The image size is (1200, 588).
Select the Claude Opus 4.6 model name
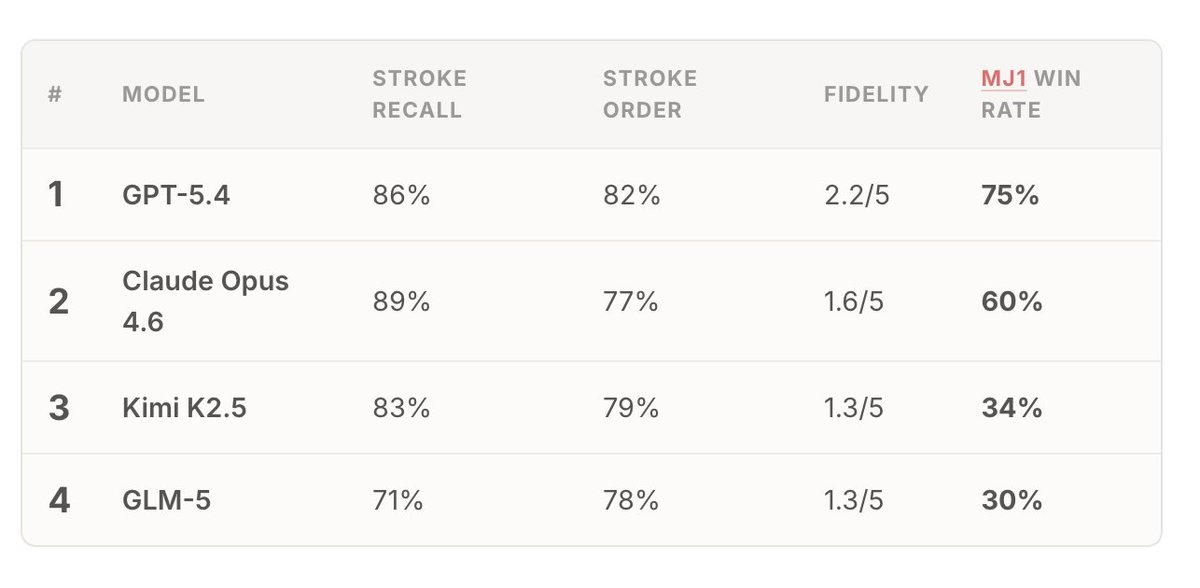(205, 300)
